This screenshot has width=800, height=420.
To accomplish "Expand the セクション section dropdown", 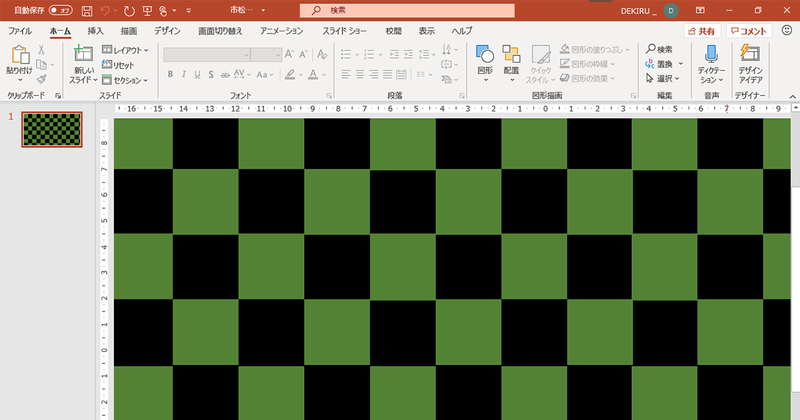I will point(130,79).
